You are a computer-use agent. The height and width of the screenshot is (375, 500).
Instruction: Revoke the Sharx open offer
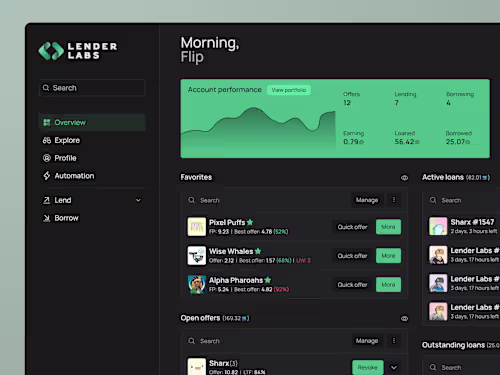(x=368, y=367)
